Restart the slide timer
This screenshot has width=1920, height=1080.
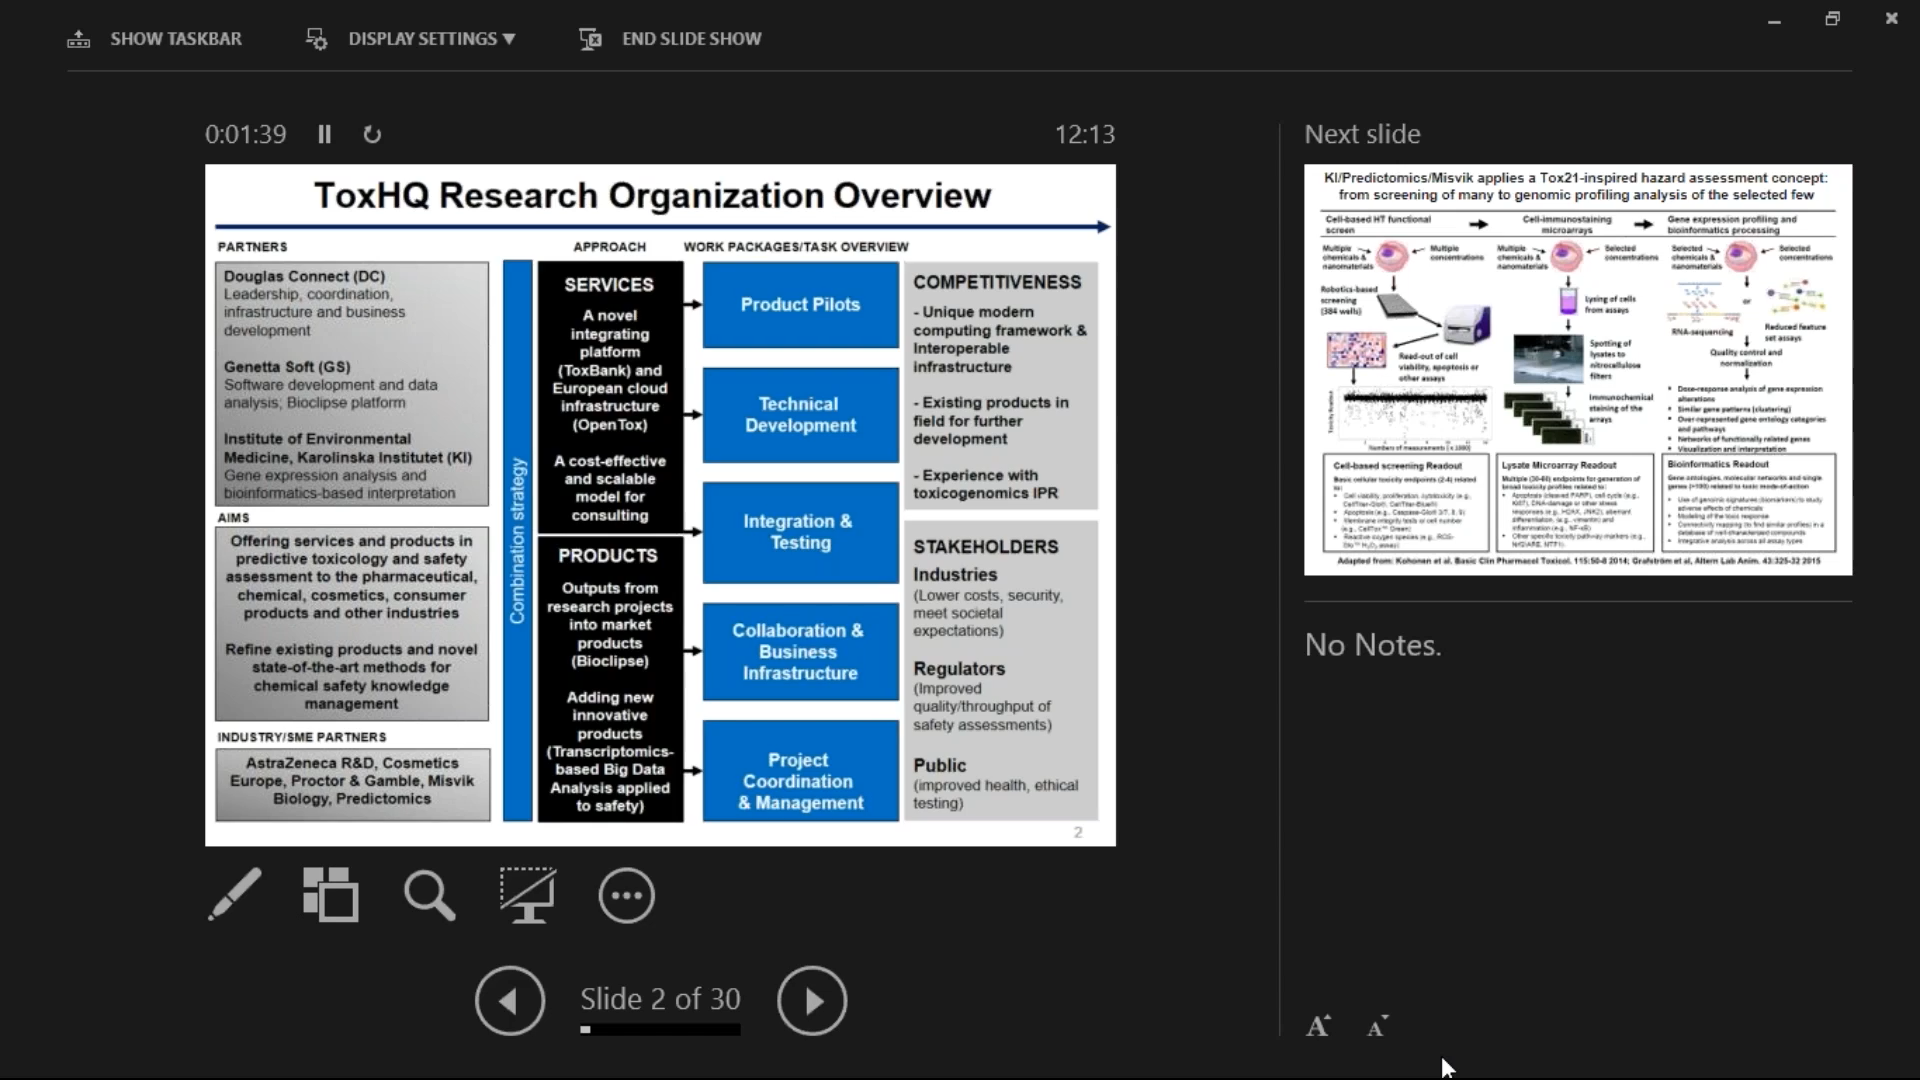tap(372, 134)
